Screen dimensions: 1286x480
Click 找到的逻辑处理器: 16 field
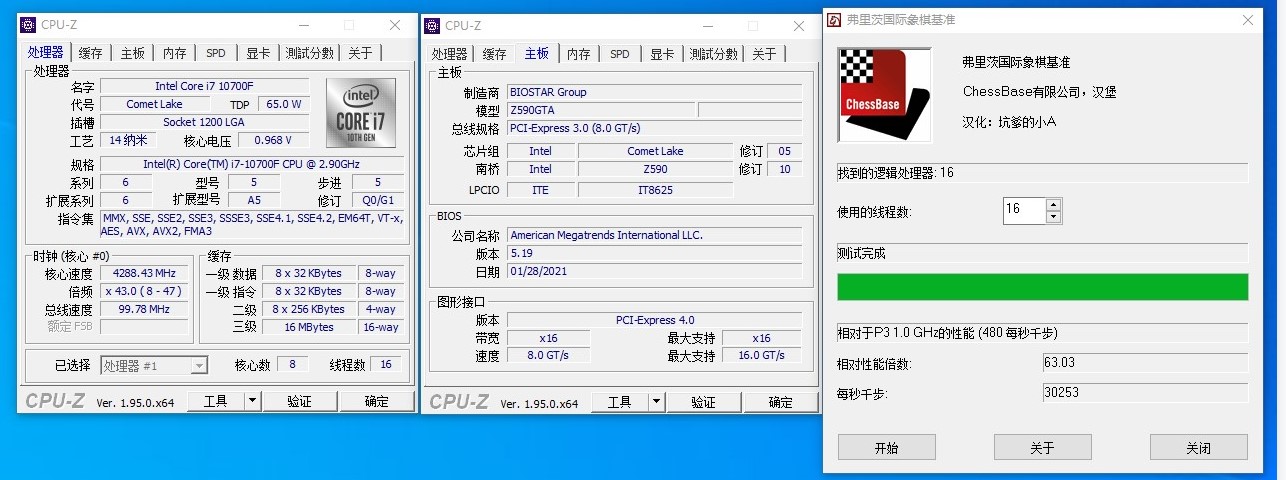coord(1043,173)
